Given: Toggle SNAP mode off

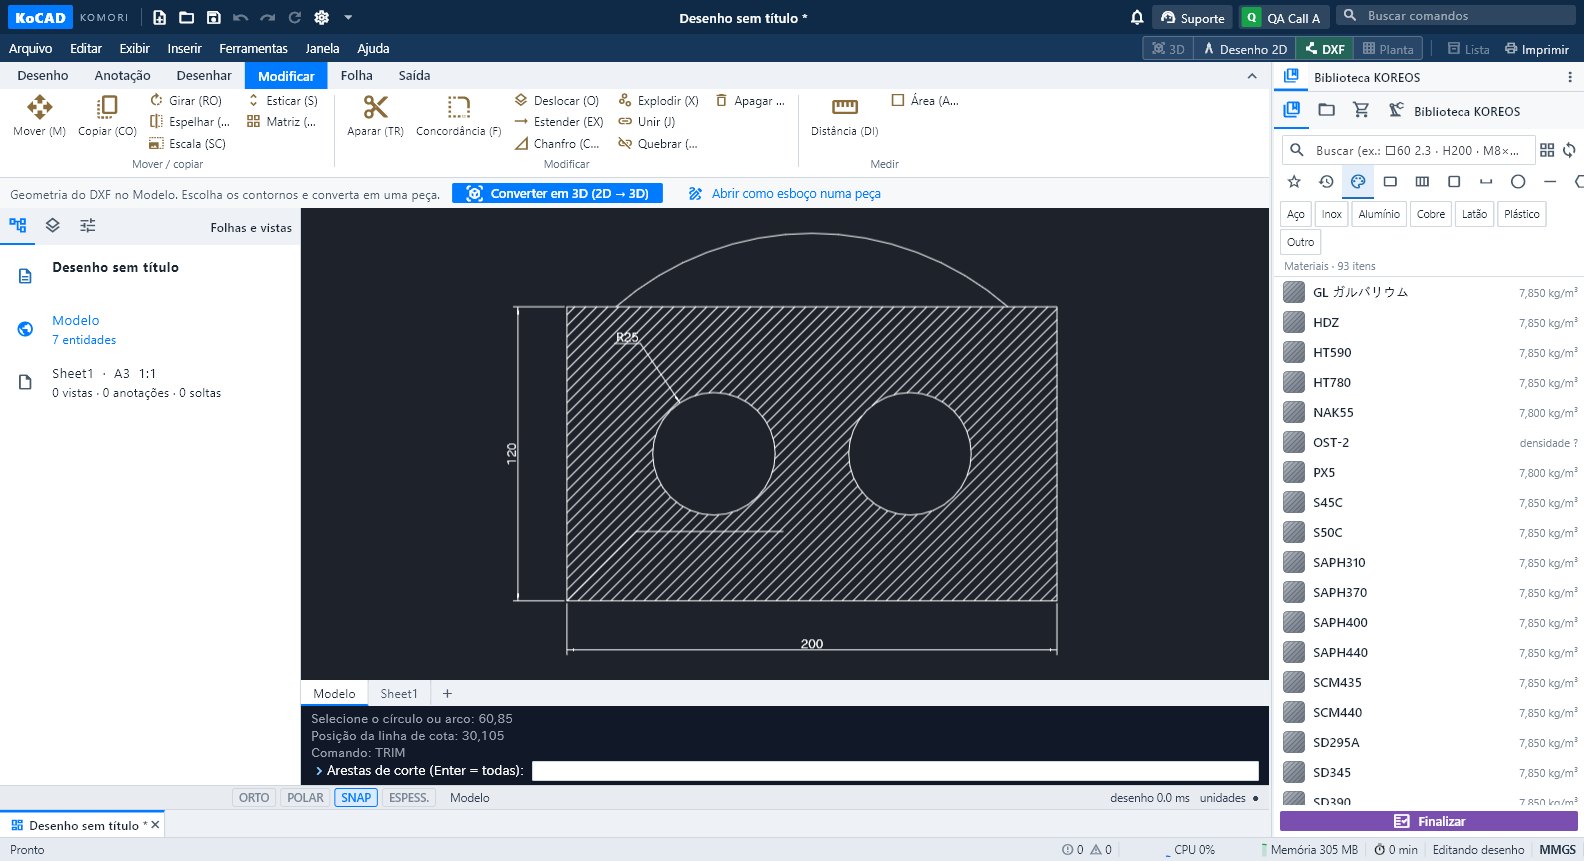Looking at the screenshot, I should tap(356, 798).
